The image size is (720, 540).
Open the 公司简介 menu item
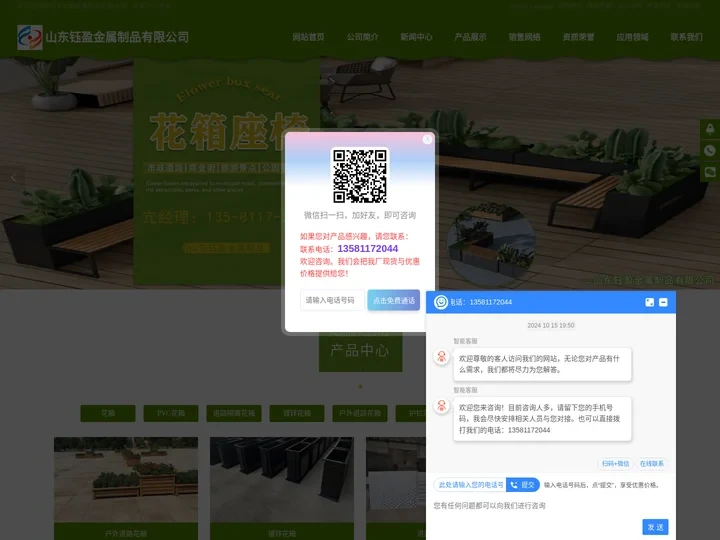click(363, 37)
